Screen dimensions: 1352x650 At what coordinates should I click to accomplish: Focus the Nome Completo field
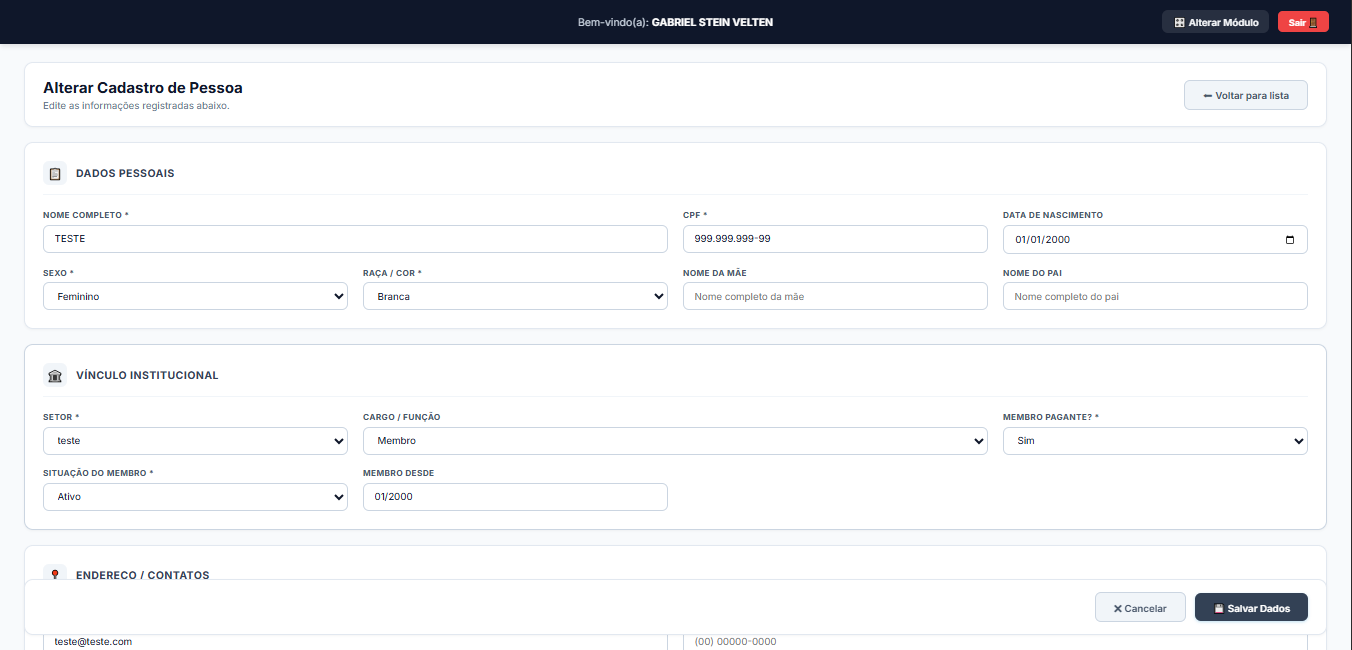(355, 239)
